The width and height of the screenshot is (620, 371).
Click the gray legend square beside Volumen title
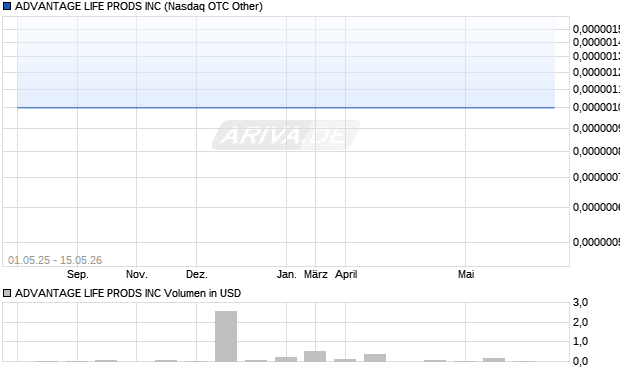[7, 293]
